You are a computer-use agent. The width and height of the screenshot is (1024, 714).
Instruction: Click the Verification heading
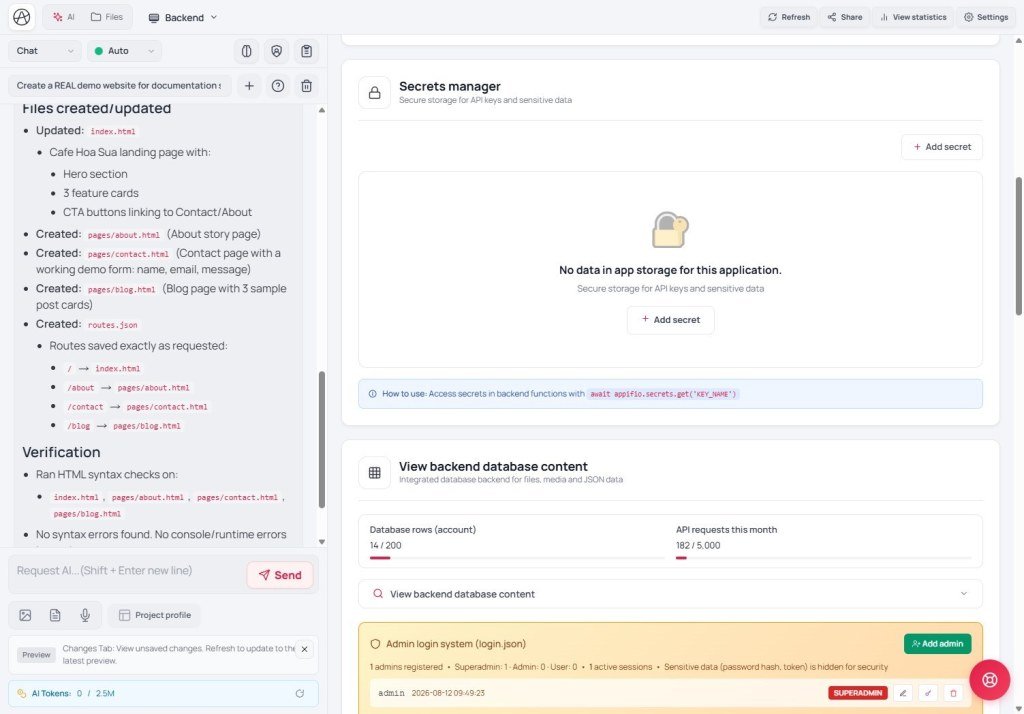click(61, 452)
